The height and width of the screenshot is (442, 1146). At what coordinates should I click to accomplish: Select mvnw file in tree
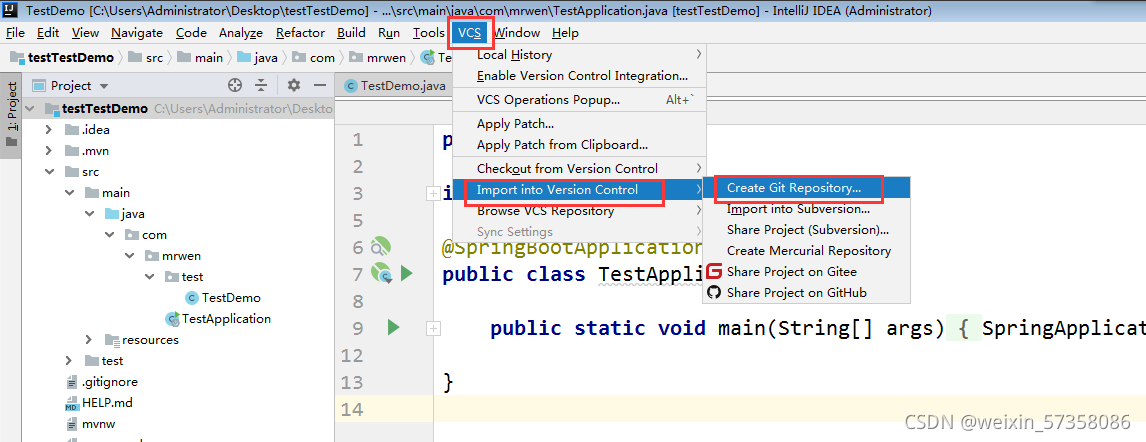[91, 424]
